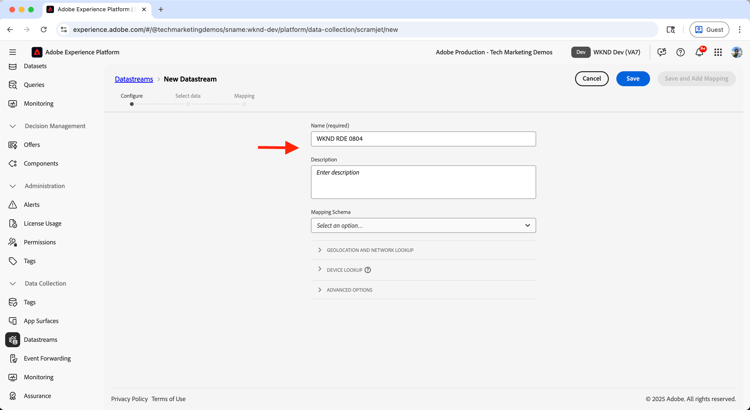Open Event Forwarding in sidebar
Screen dimensions: 750x410
coord(47,358)
